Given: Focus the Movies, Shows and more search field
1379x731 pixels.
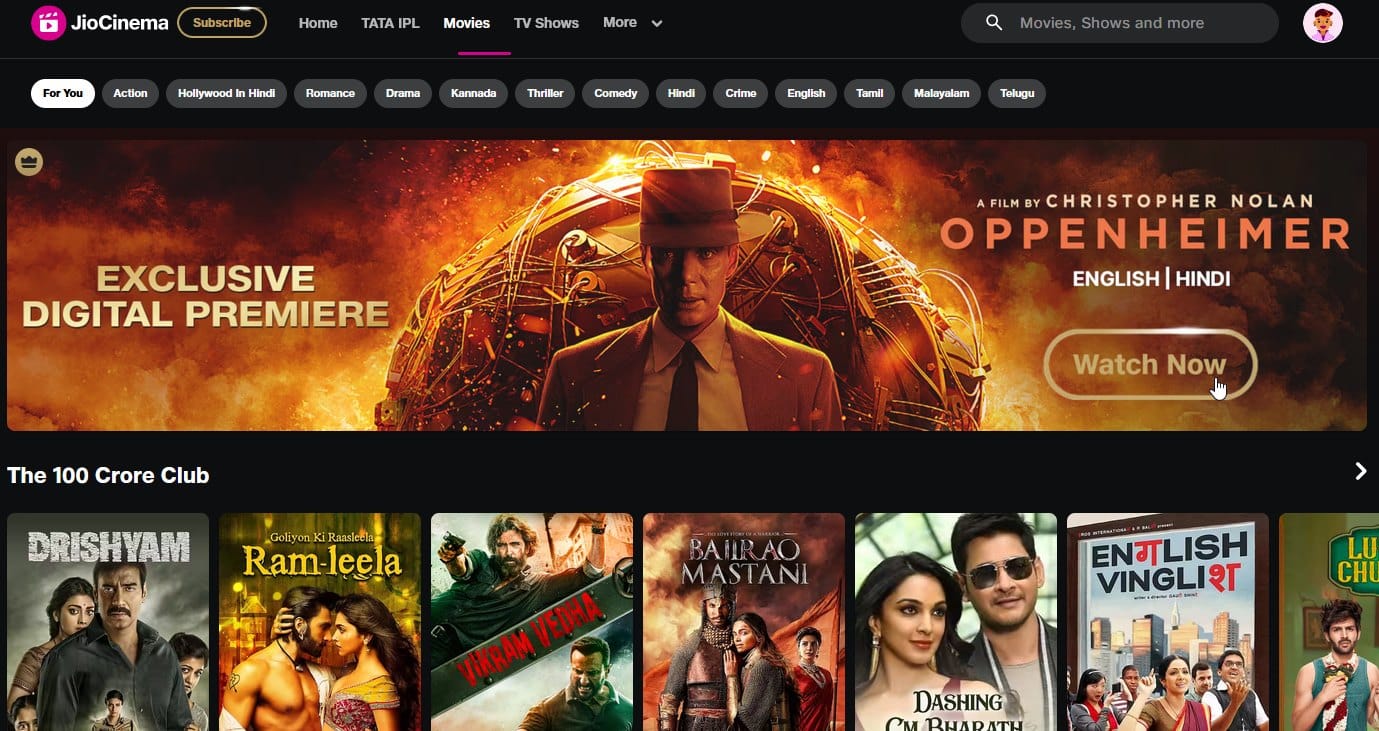Looking at the screenshot, I should (x=1120, y=23).
